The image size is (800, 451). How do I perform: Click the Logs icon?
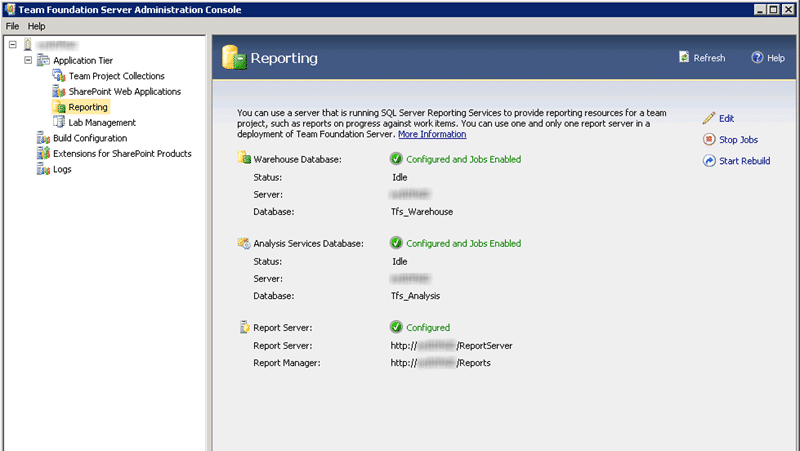pos(43,169)
